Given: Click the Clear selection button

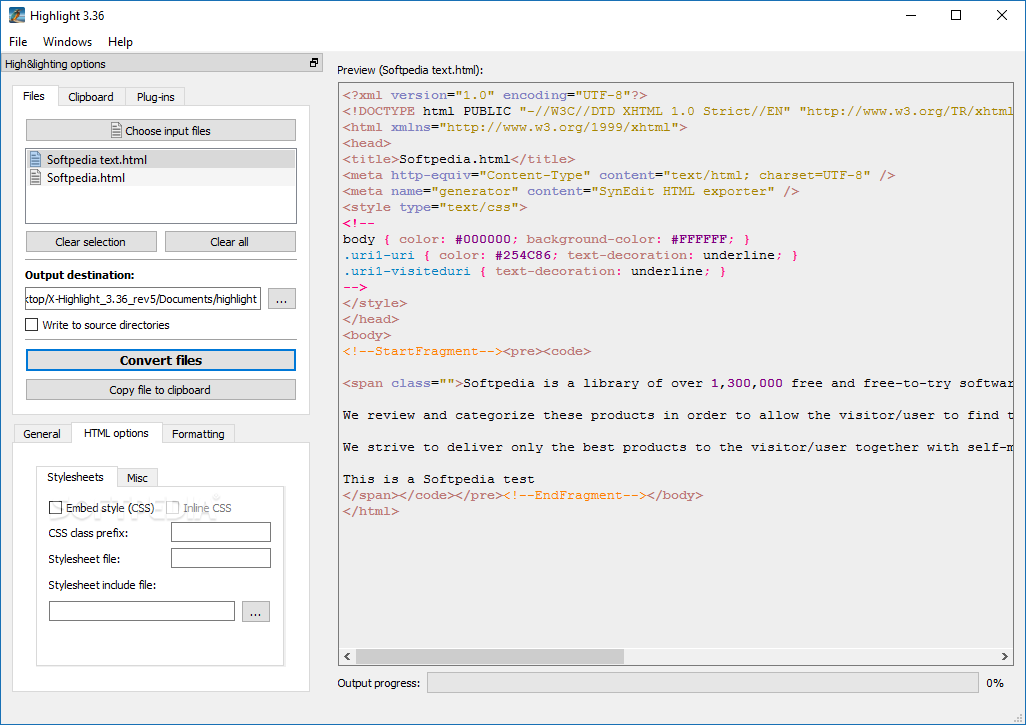Looking at the screenshot, I should click(91, 241).
